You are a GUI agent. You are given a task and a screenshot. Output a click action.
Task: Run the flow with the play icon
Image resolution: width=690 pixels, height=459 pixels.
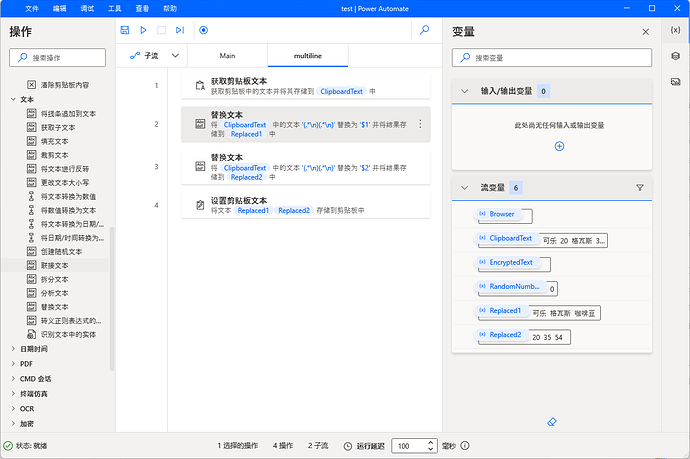143,30
